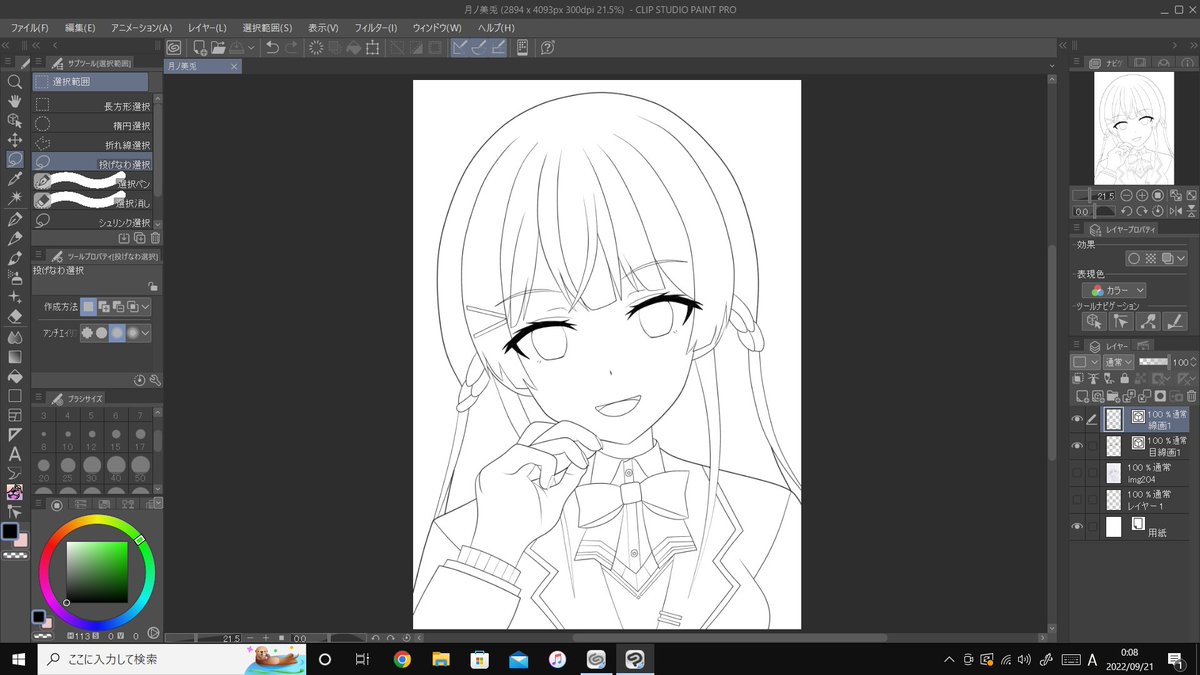Screen dimensions: 1200x675
Task: Toggle snap to ruler in the command bar
Action: (460, 47)
